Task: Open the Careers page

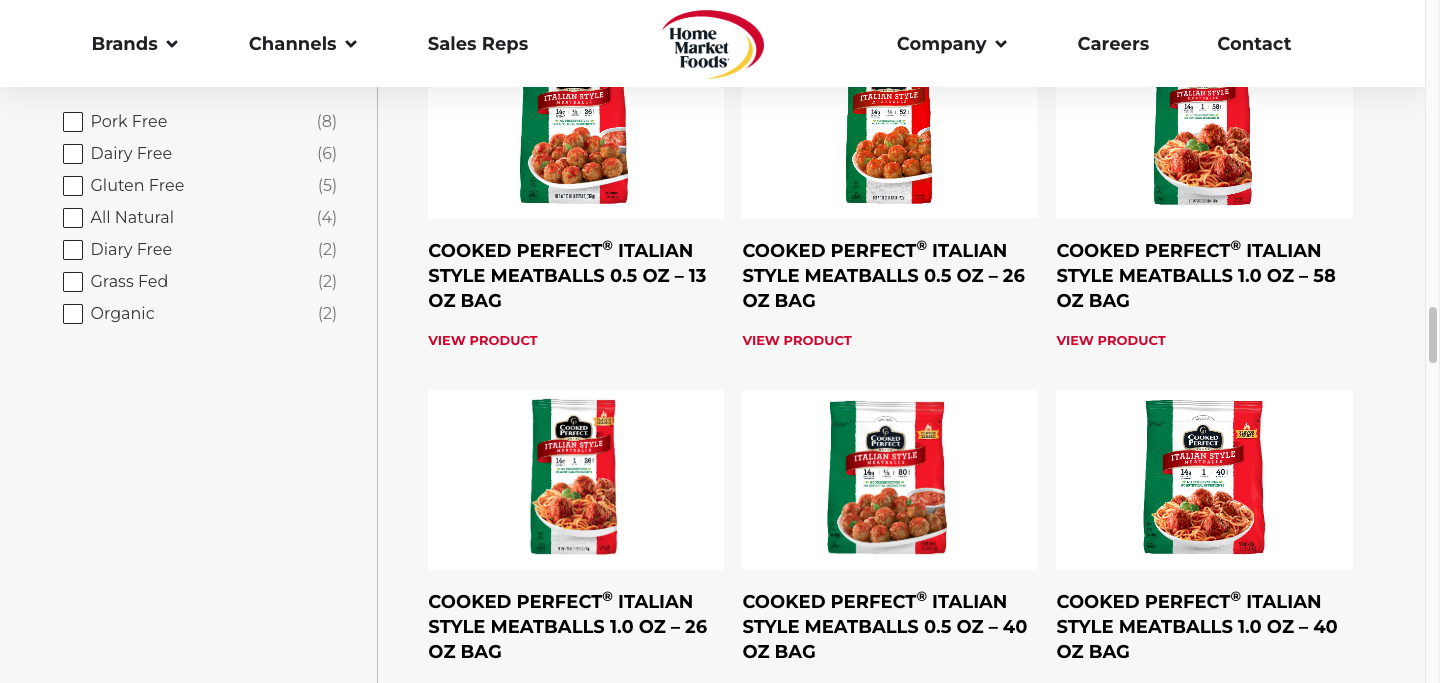Action: point(1113,44)
